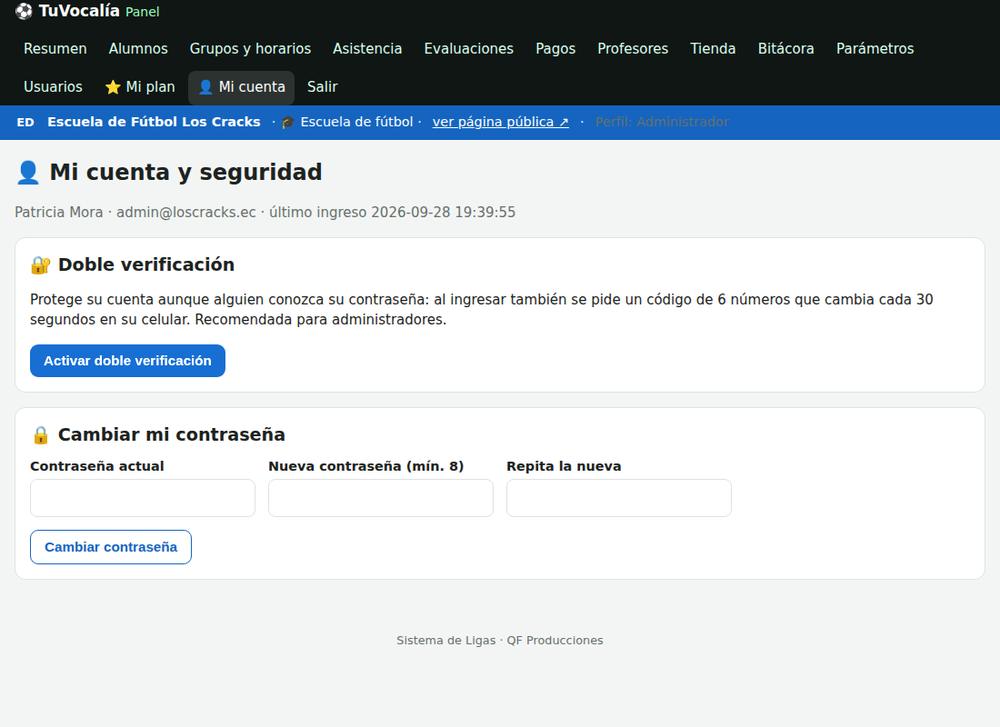1000x727 pixels.
Task: Open Bitácora log
Action: point(786,48)
